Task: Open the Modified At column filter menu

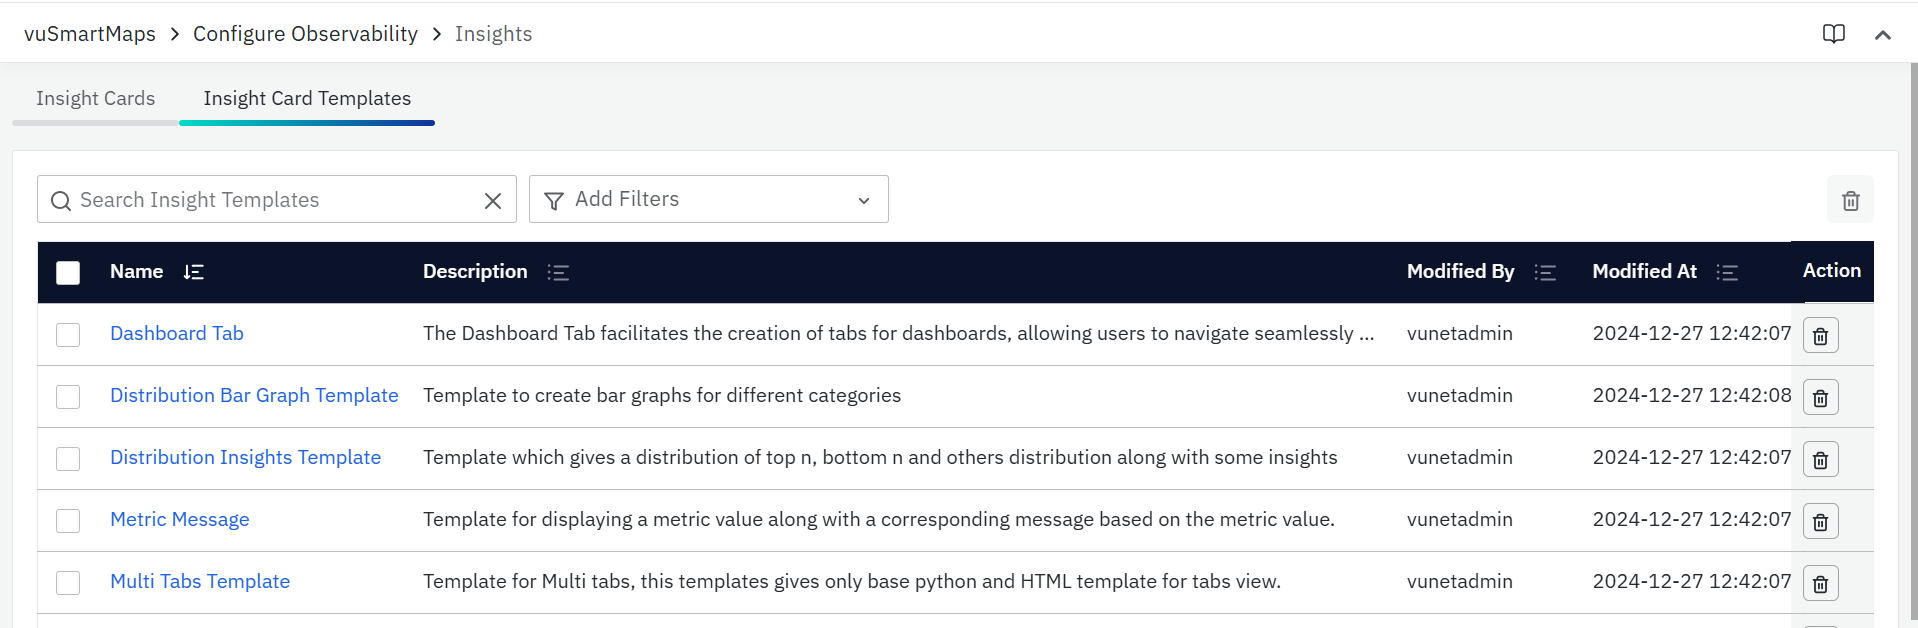Action: point(1727,272)
